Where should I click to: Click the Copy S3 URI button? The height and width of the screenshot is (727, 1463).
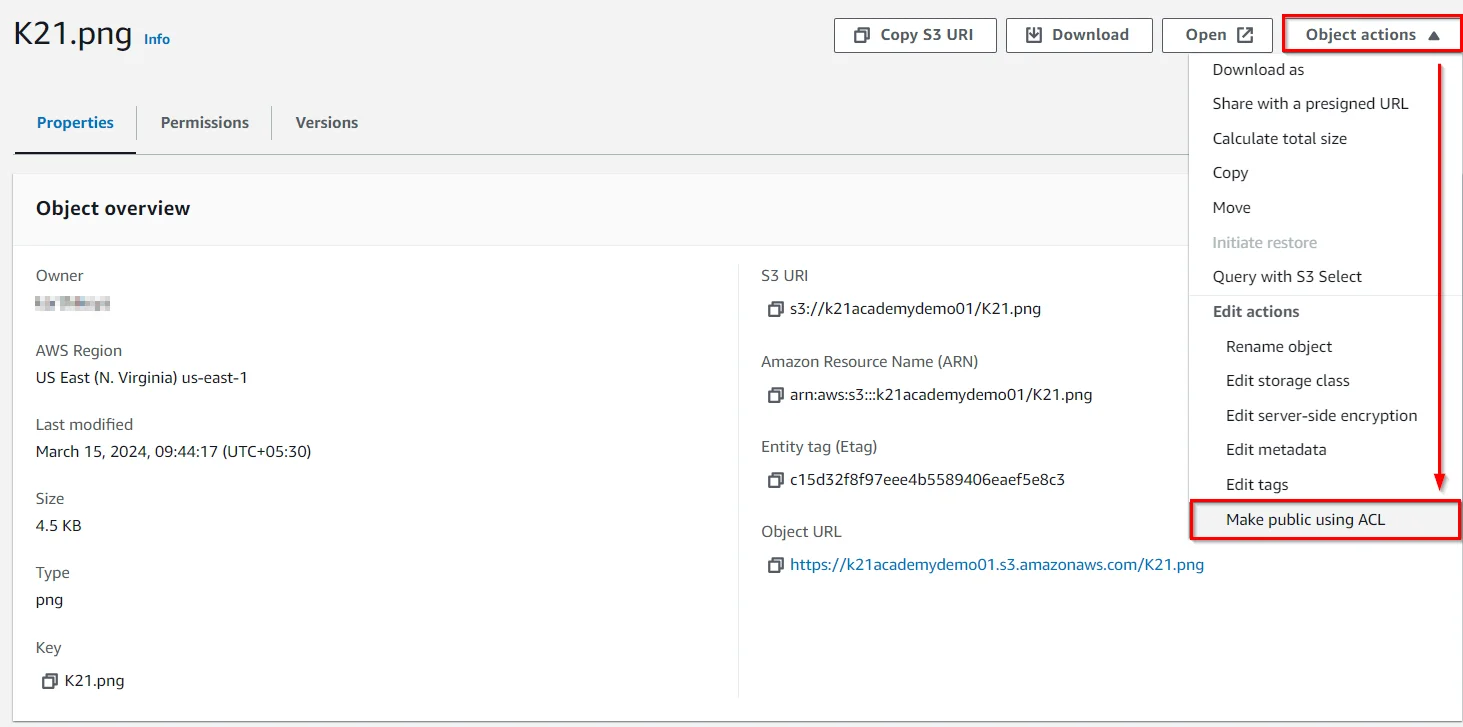(x=915, y=35)
